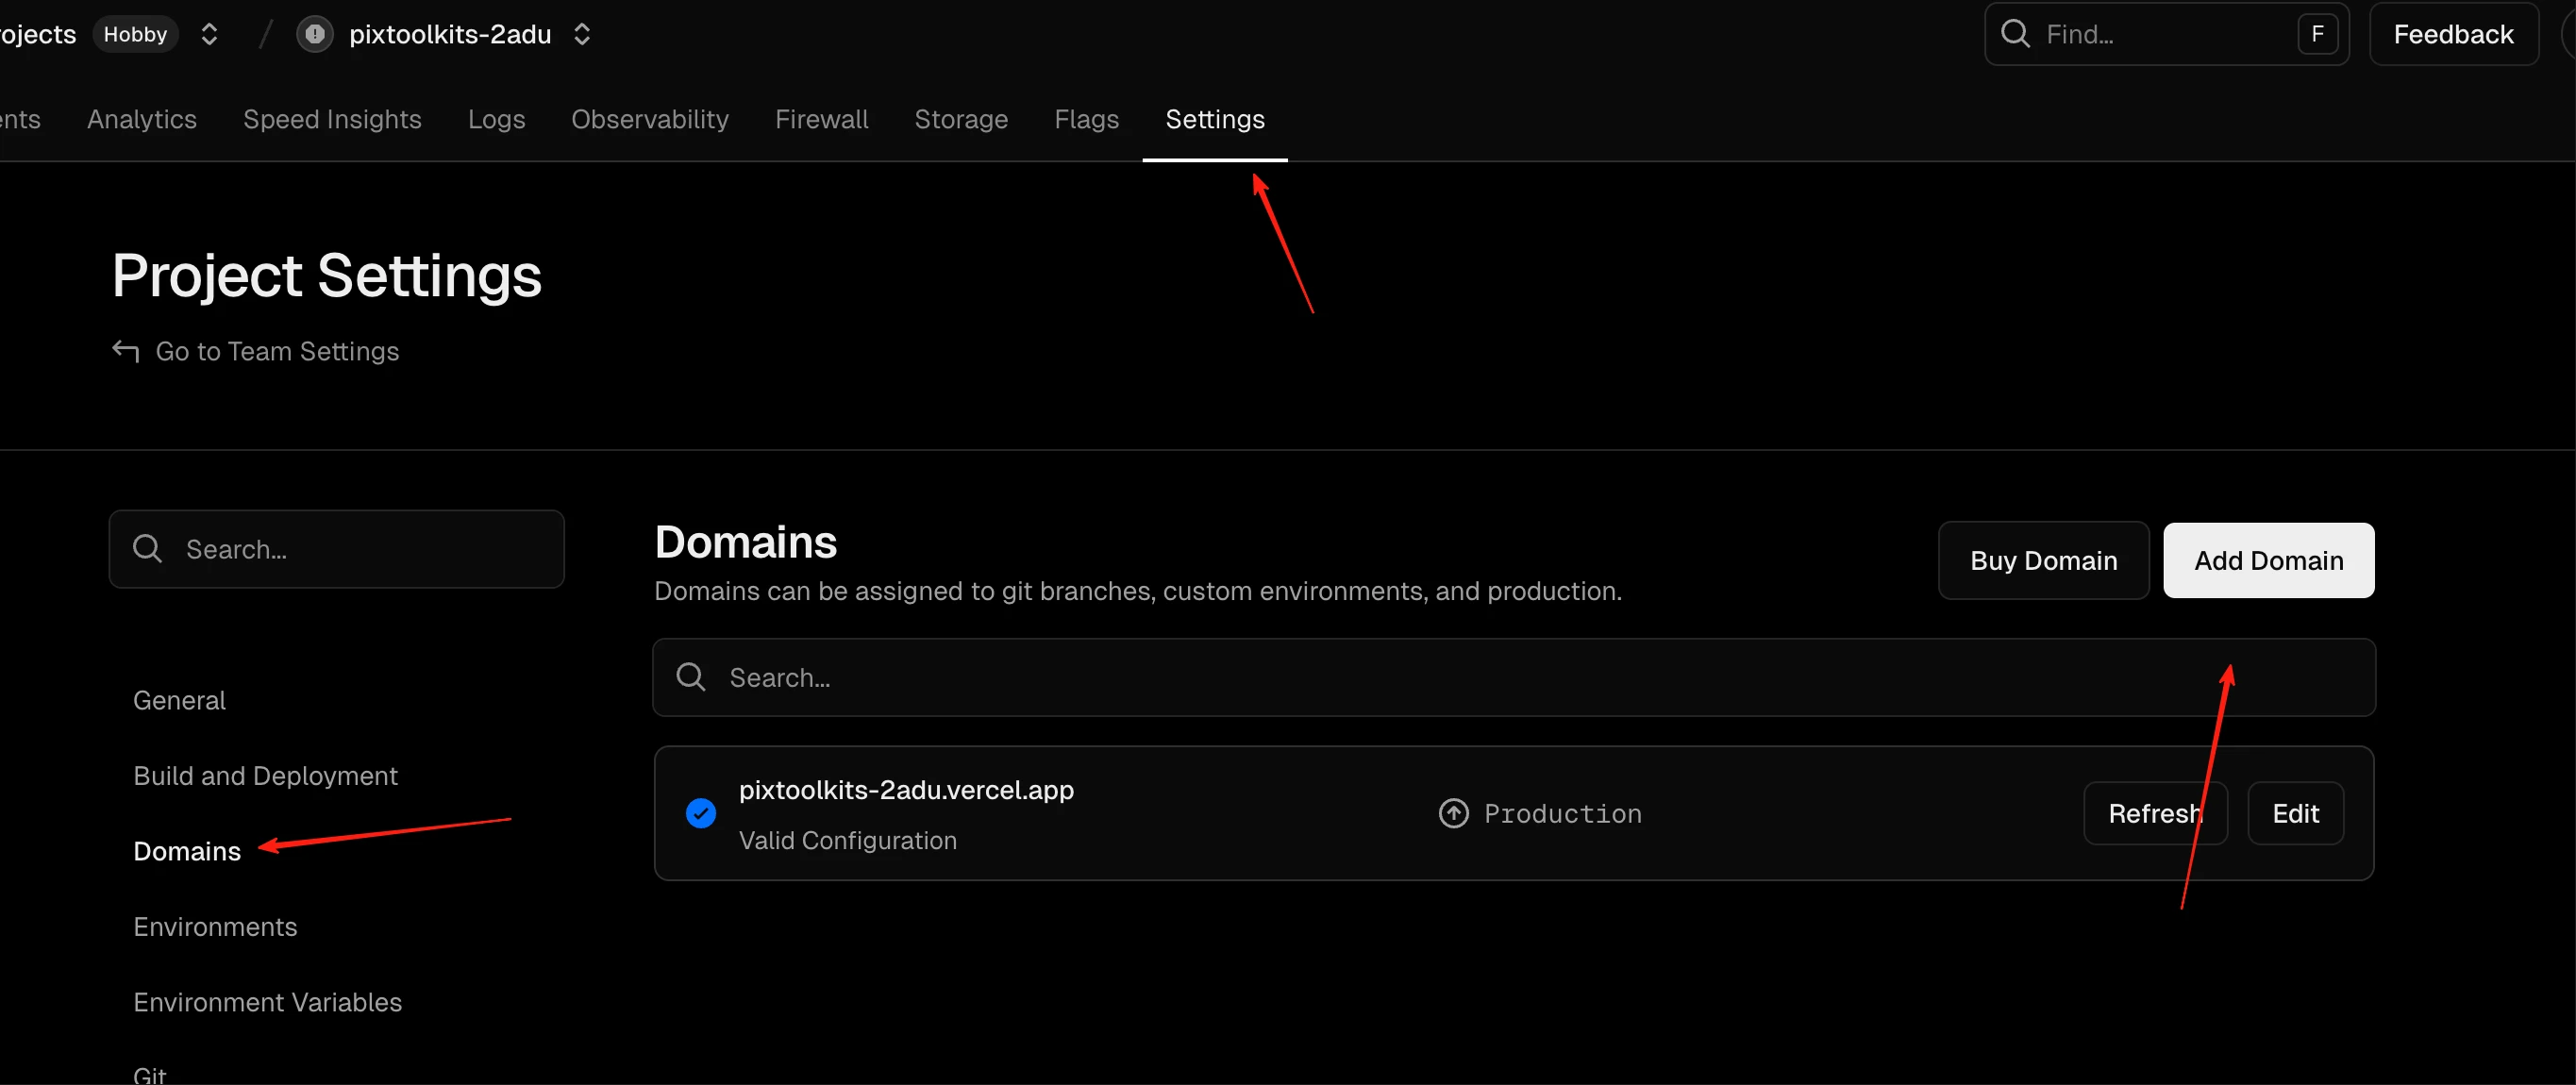The width and height of the screenshot is (2576, 1085).
Task: Click the back arrow icon beside Go to Team Settings
Action: pyautogui.click(x=126, y=351)
